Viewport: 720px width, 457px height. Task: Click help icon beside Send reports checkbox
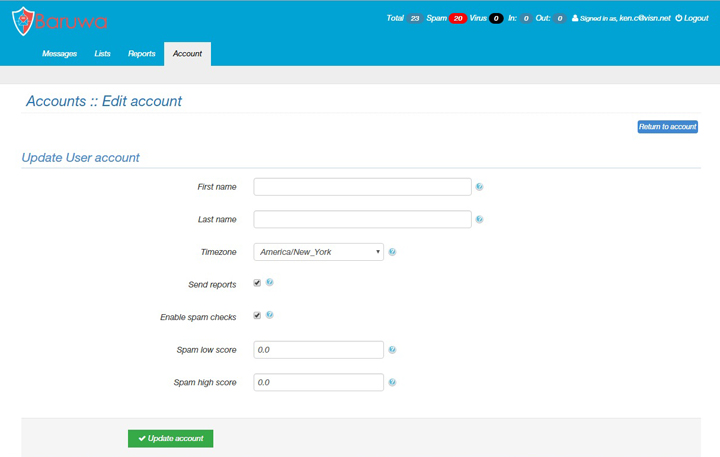(270, 283)
